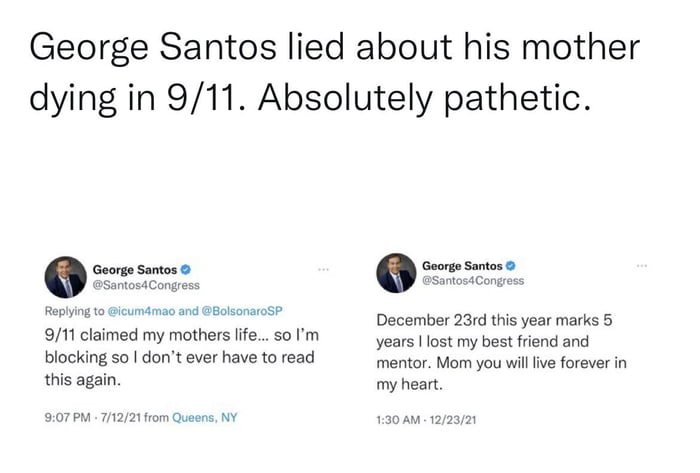
Task: Open more options on the 9/11 tweet
Action: [323, 270]
